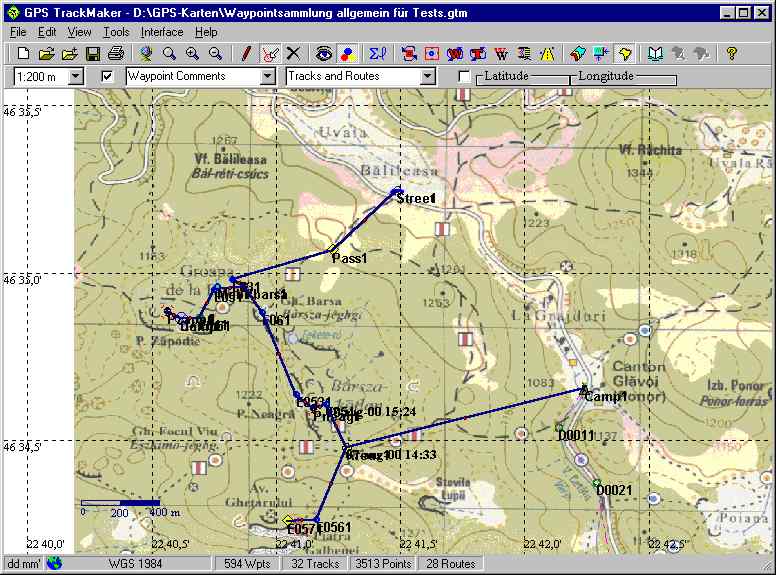
Task: Click the text lines list icon
Action: [x=524, y=53]
